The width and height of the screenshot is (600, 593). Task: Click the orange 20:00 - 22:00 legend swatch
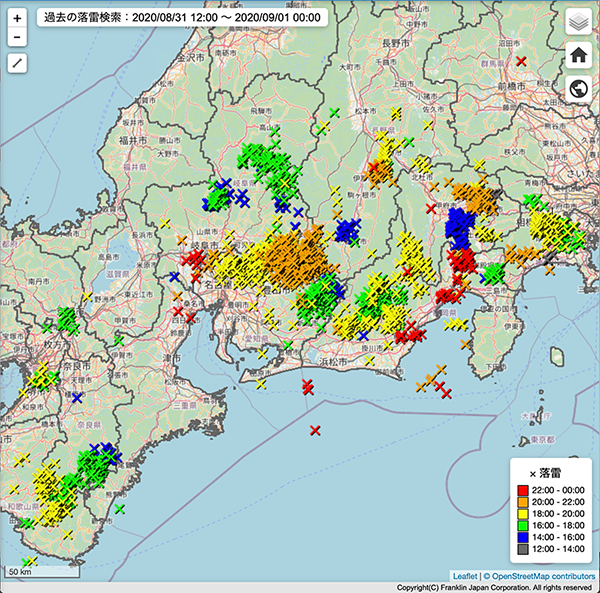click(522, 502)
